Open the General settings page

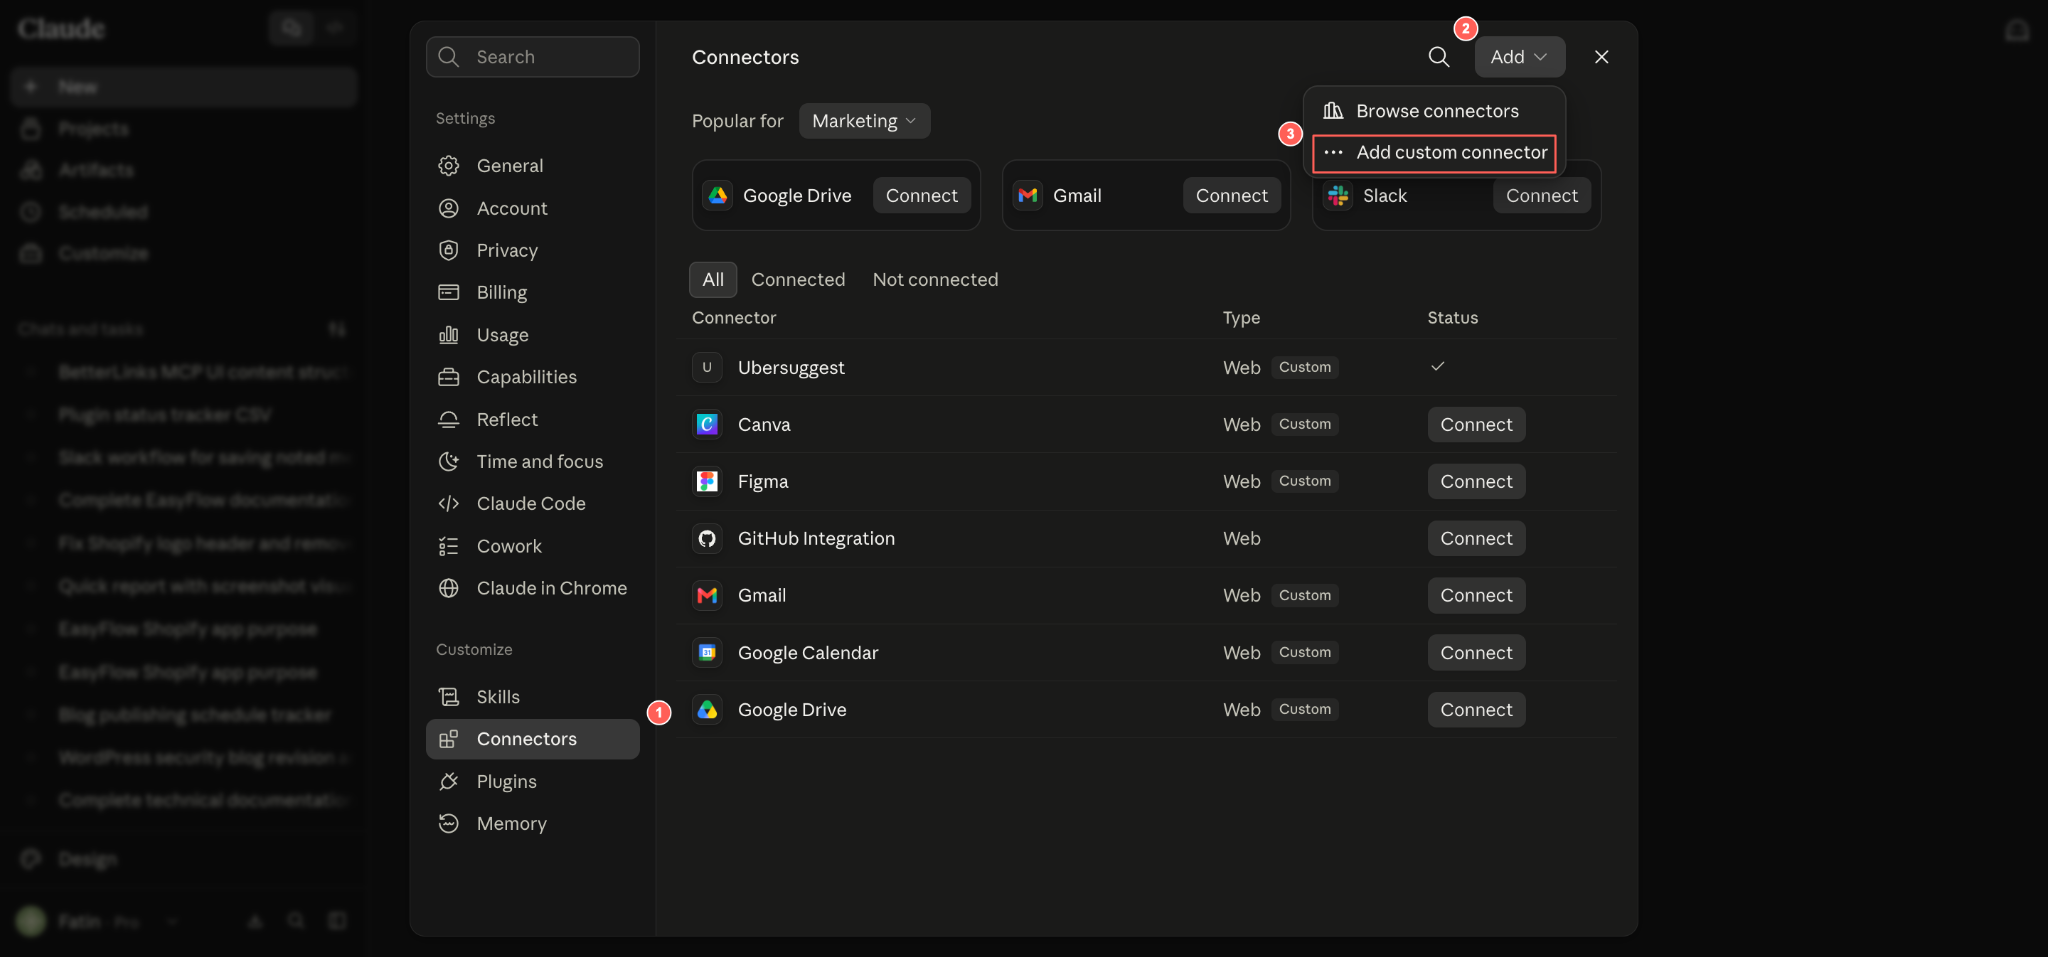point(532,166)
